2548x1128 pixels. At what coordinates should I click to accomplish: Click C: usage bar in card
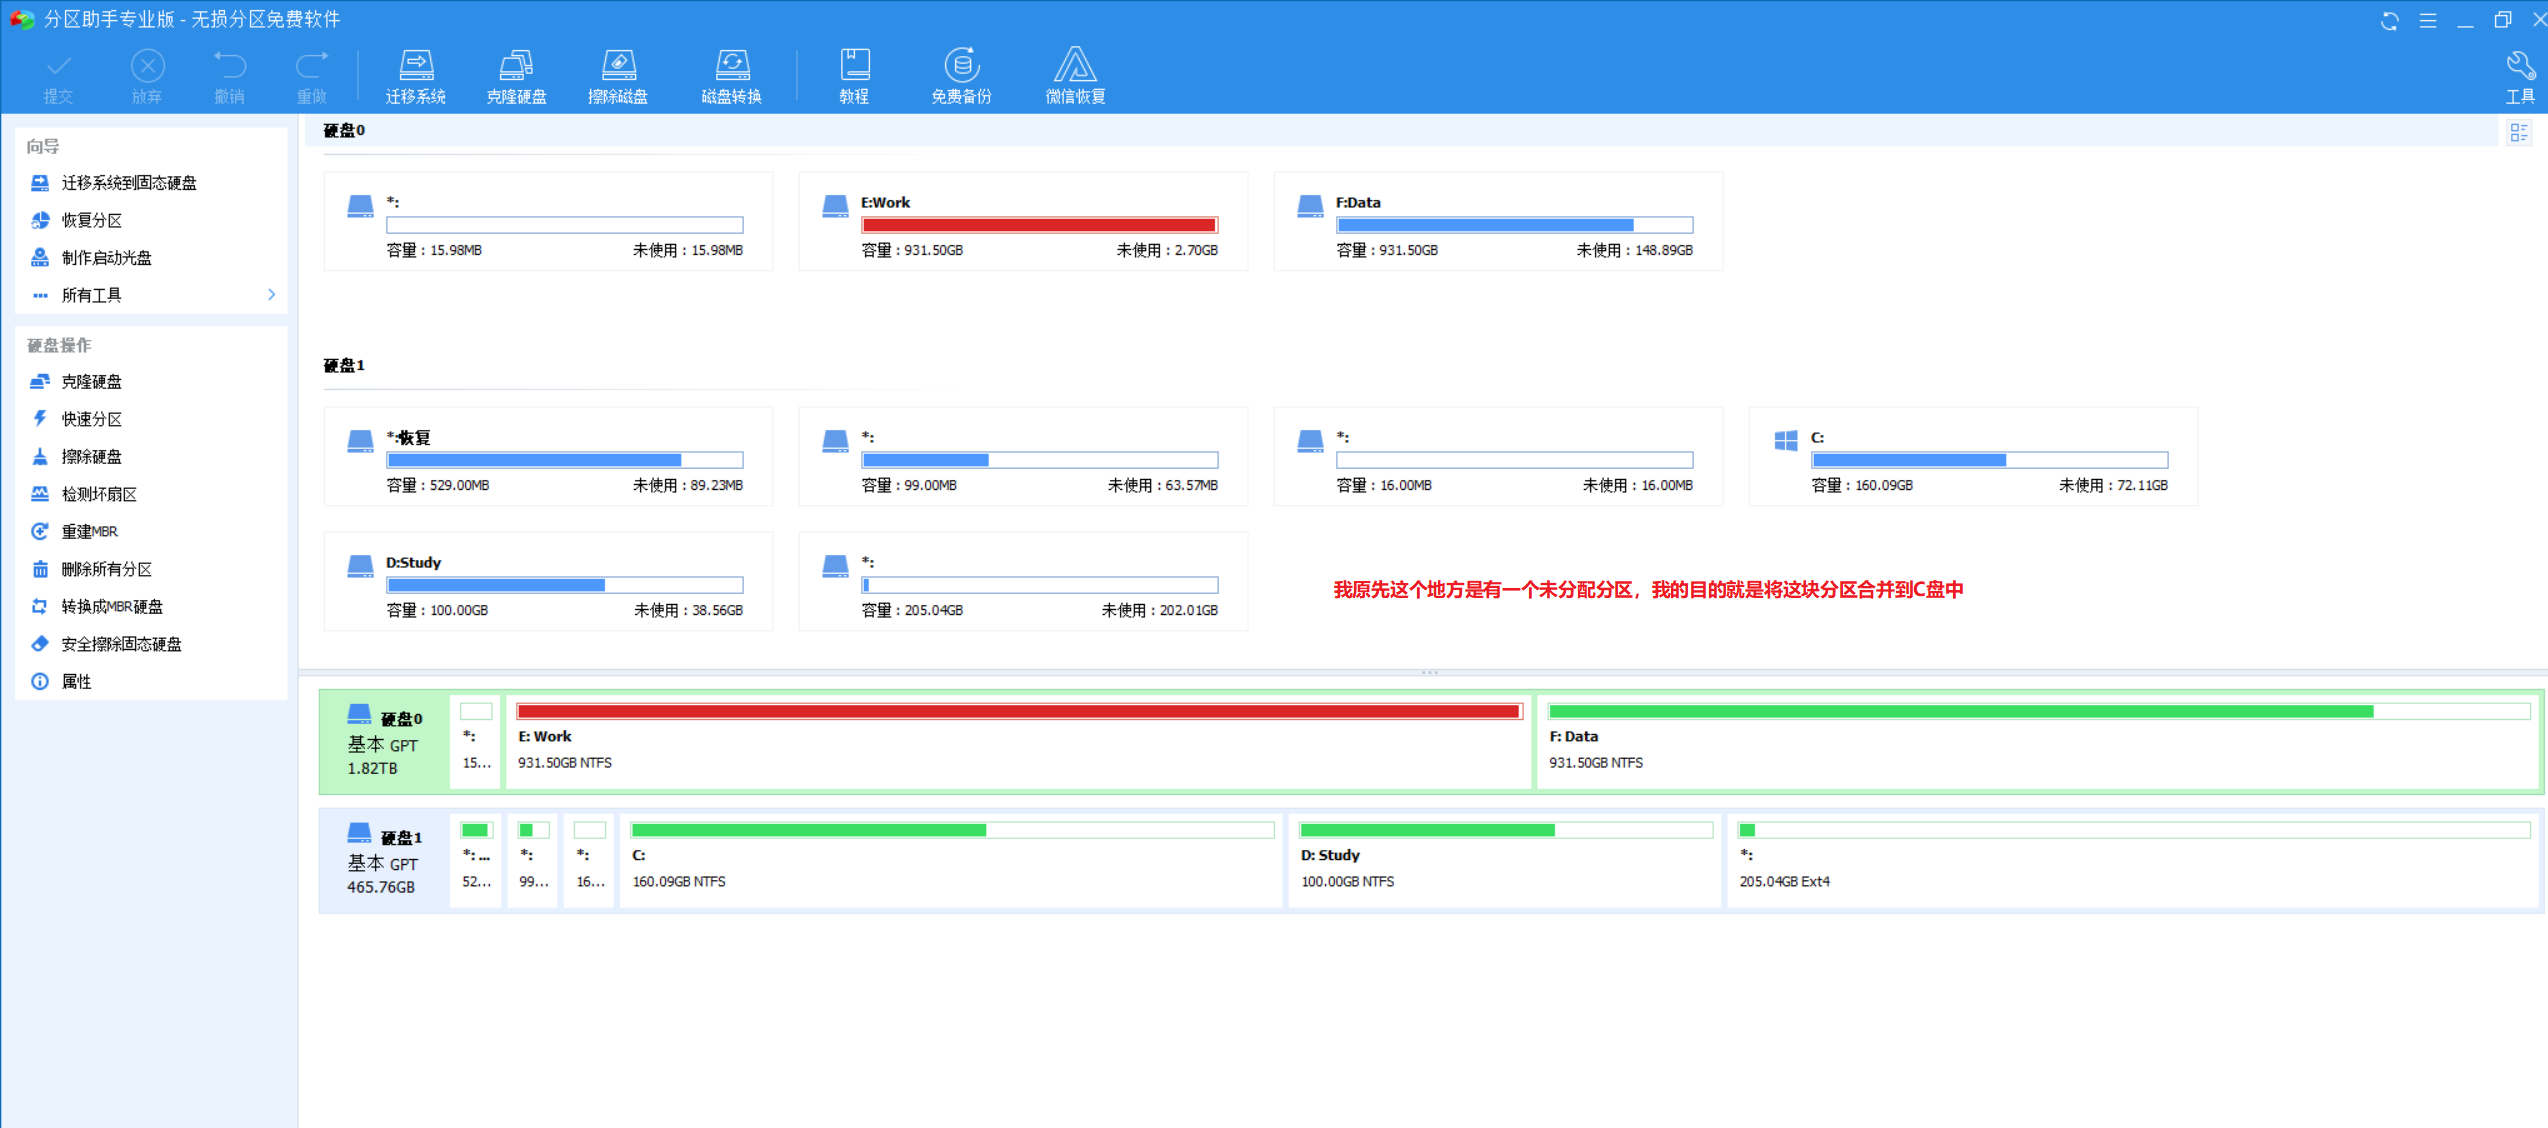click(x=1989, y=460)
